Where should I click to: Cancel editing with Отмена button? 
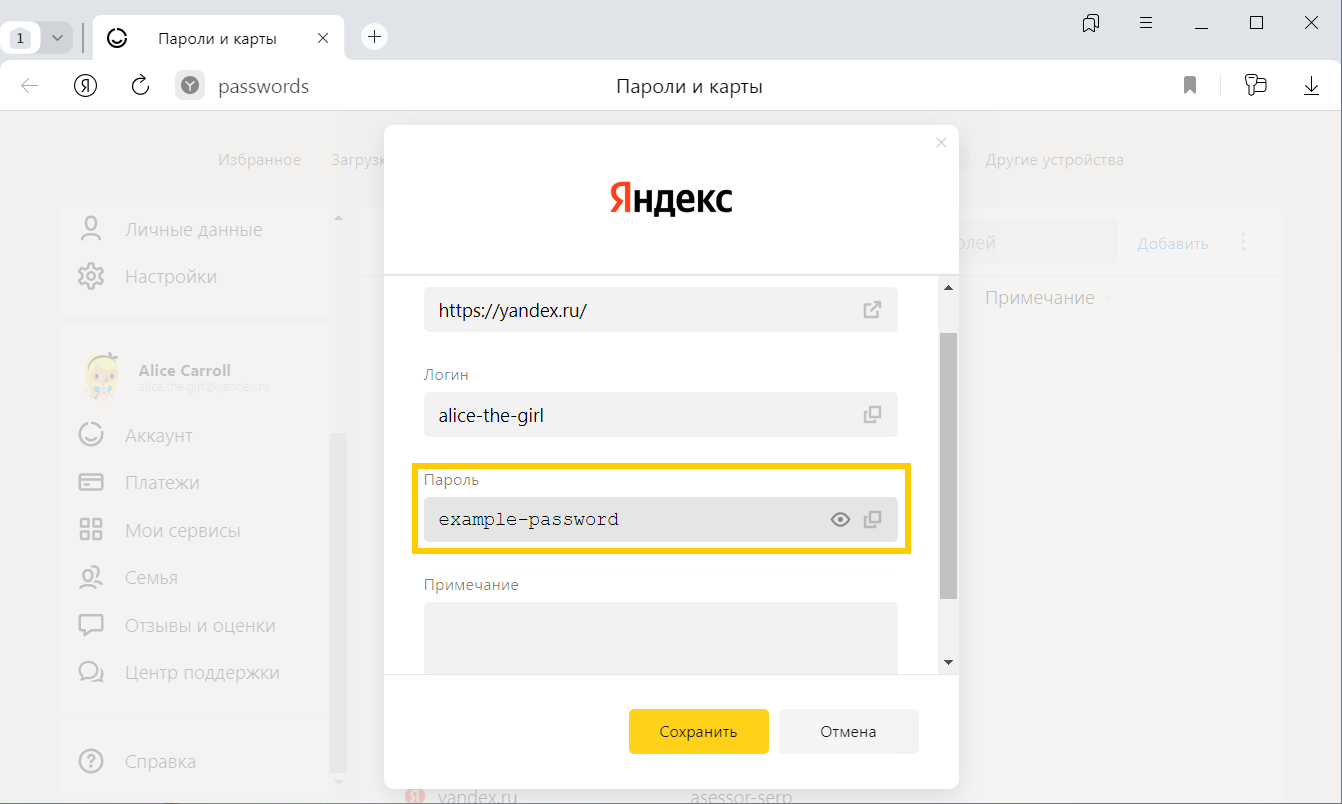point(848,731)
